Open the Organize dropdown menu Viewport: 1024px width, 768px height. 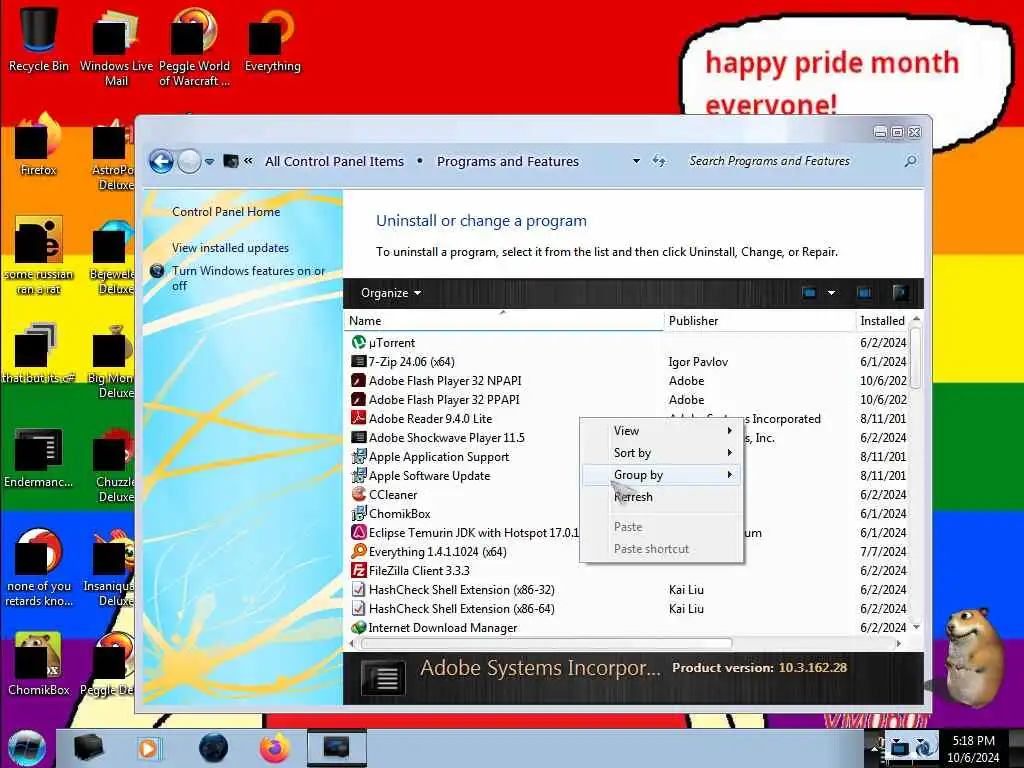coord(391,293)
